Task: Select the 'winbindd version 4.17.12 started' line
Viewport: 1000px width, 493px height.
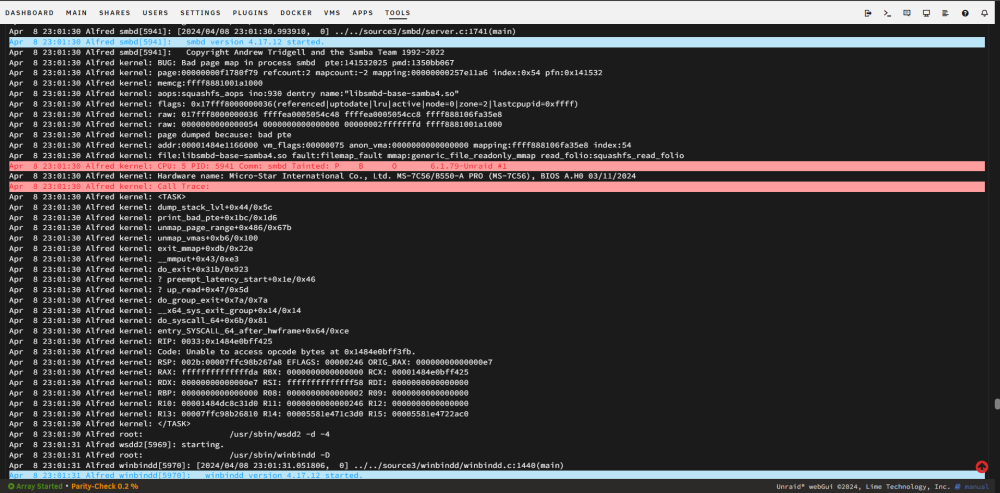Action: pos(498,476)
